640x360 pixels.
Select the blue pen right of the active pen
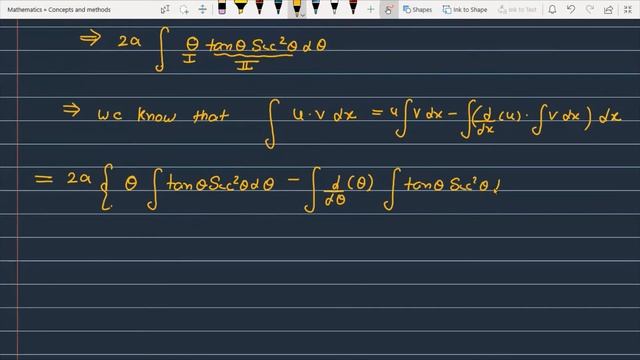pyautogui.click(x=316, y=8)
